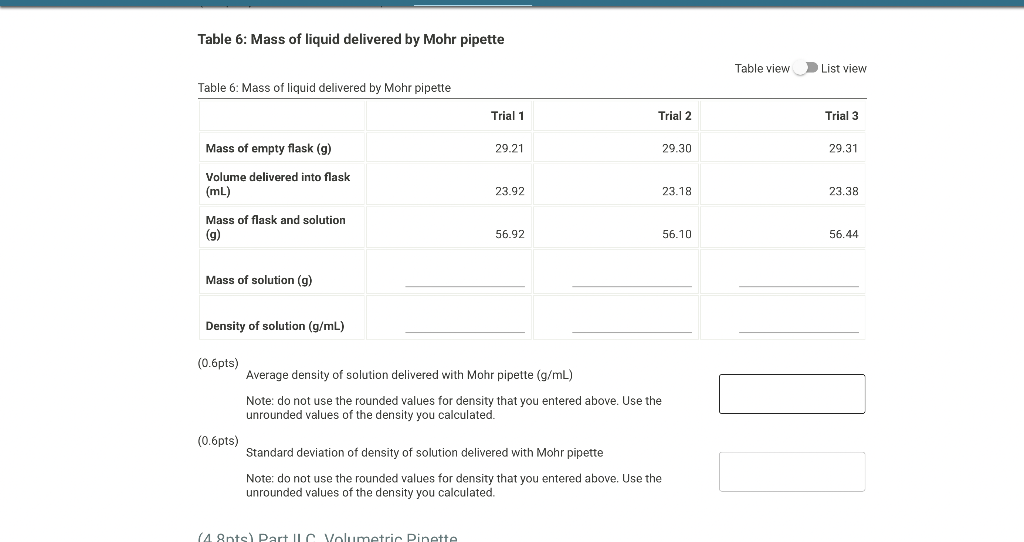Click the Part II.C Volumetric Pipette heading
Image resolution: width=1024 pixels, height=542 pixels.
pyautogui.click(x=327, y=537)
